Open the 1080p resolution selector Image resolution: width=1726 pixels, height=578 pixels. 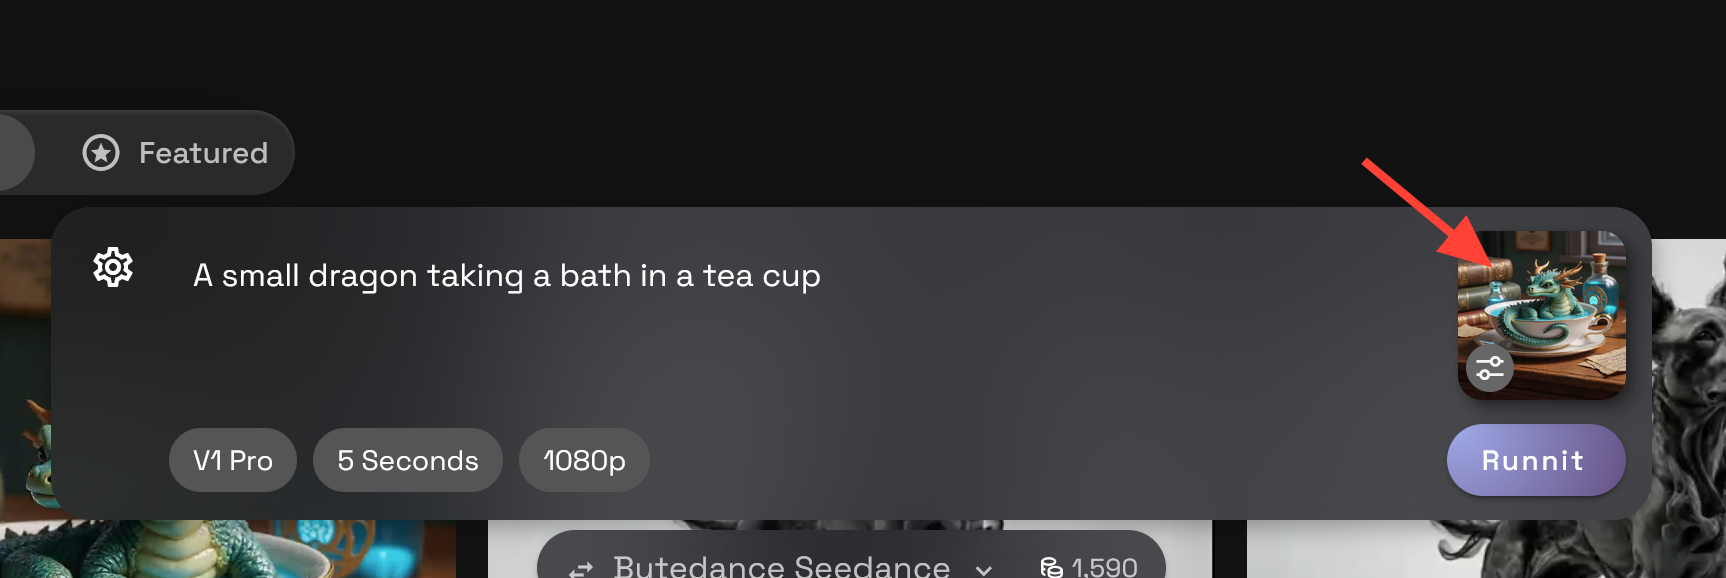584,460
